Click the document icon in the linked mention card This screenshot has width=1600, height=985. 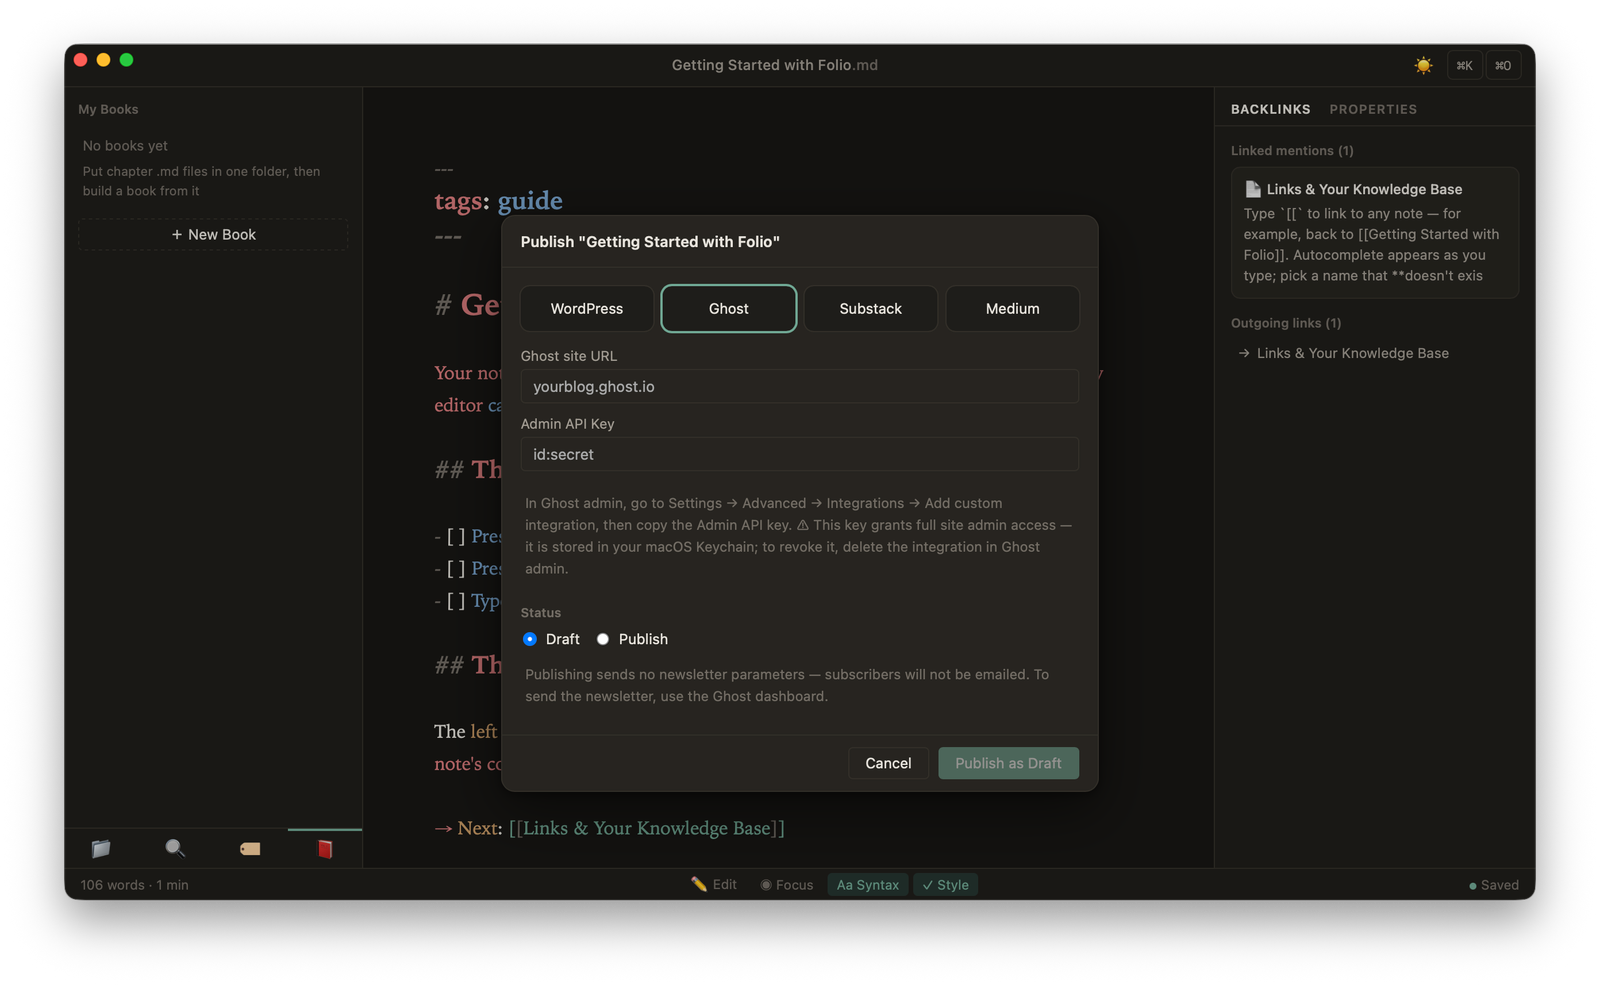point(1252,189)
